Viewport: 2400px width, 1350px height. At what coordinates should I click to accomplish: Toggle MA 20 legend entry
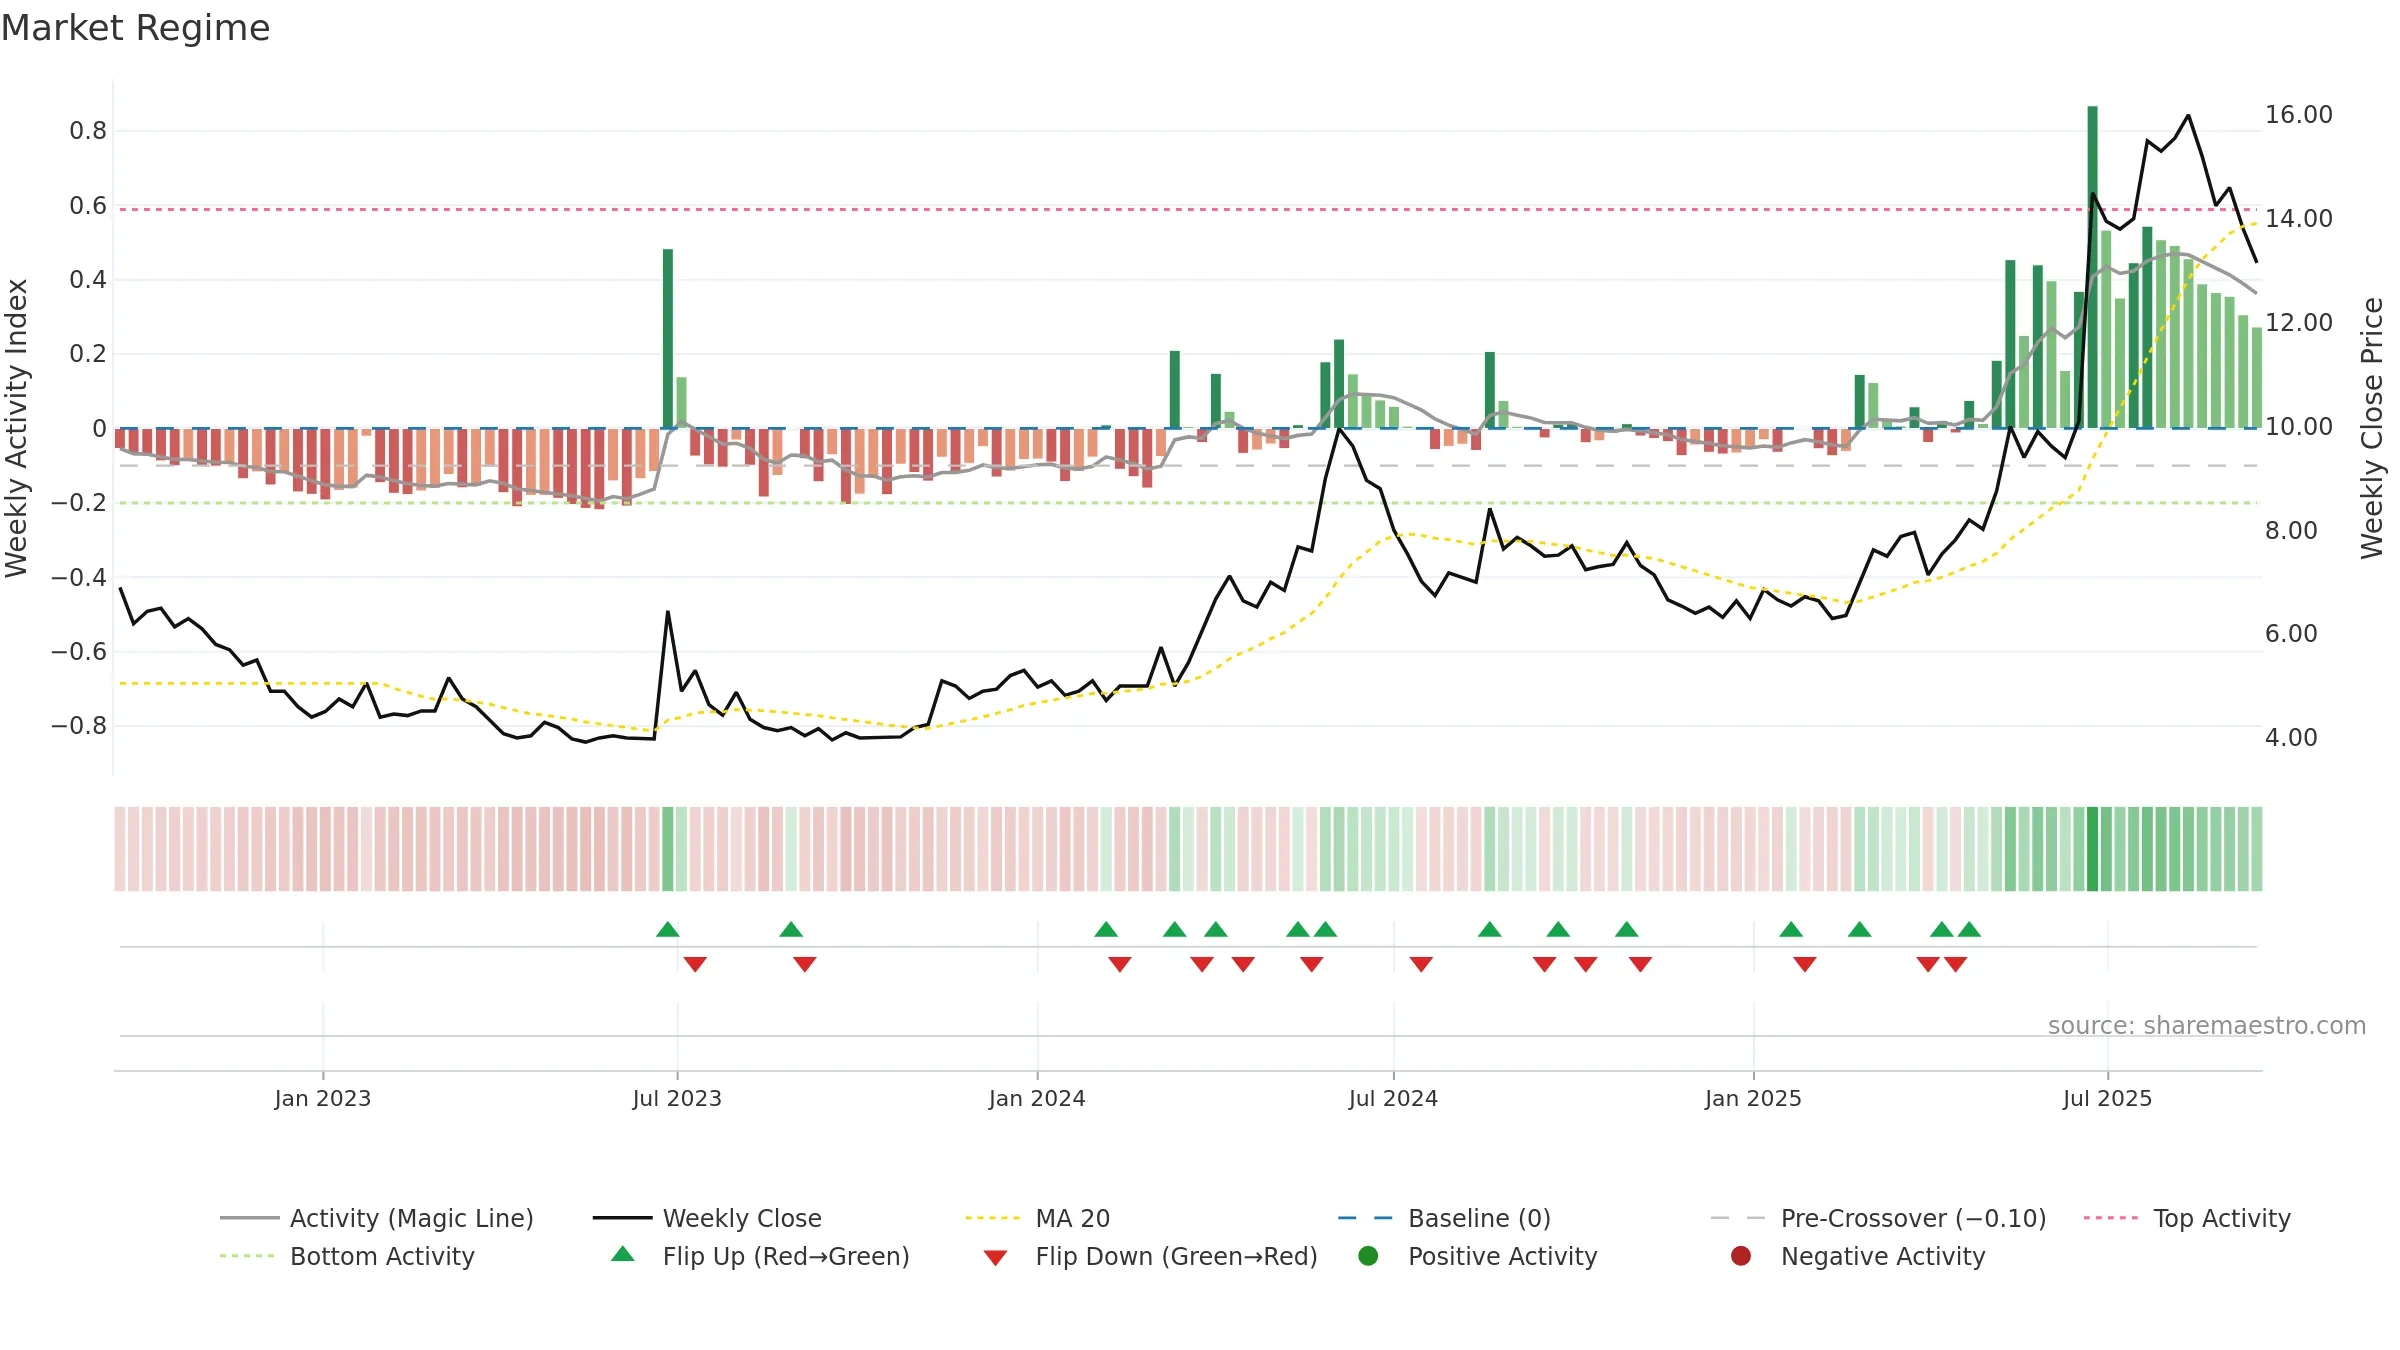[x=1037, y=1218]
